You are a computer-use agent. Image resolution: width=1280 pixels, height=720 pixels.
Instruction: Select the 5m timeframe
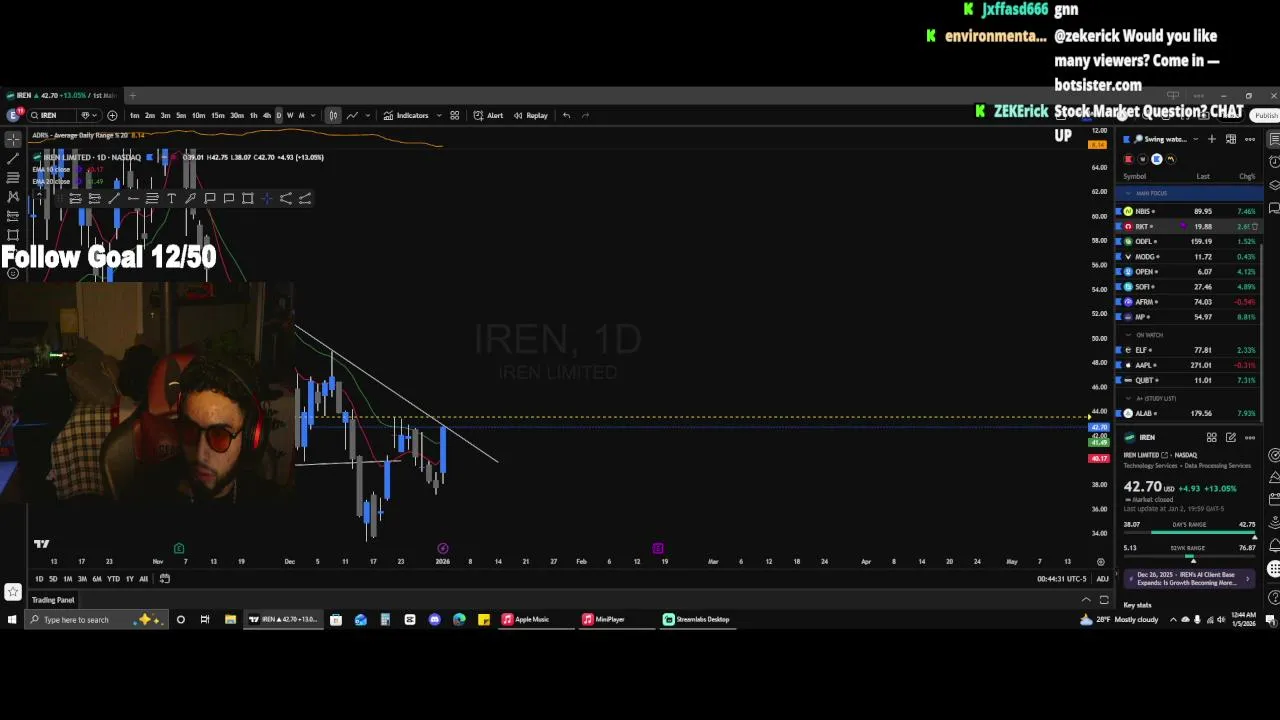click(x=181, y=115)
